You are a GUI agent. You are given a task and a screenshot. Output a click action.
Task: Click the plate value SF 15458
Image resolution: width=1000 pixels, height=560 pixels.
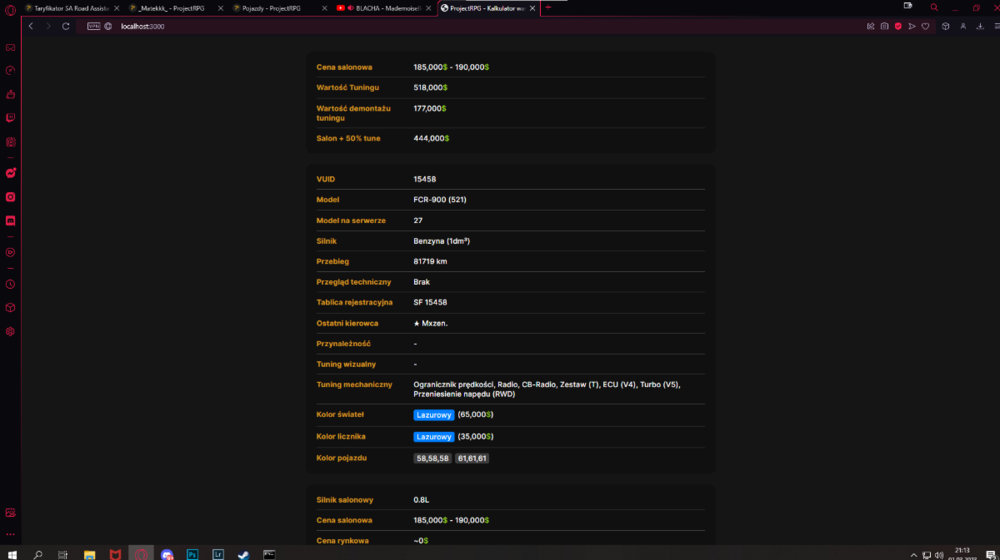(430, 302)
